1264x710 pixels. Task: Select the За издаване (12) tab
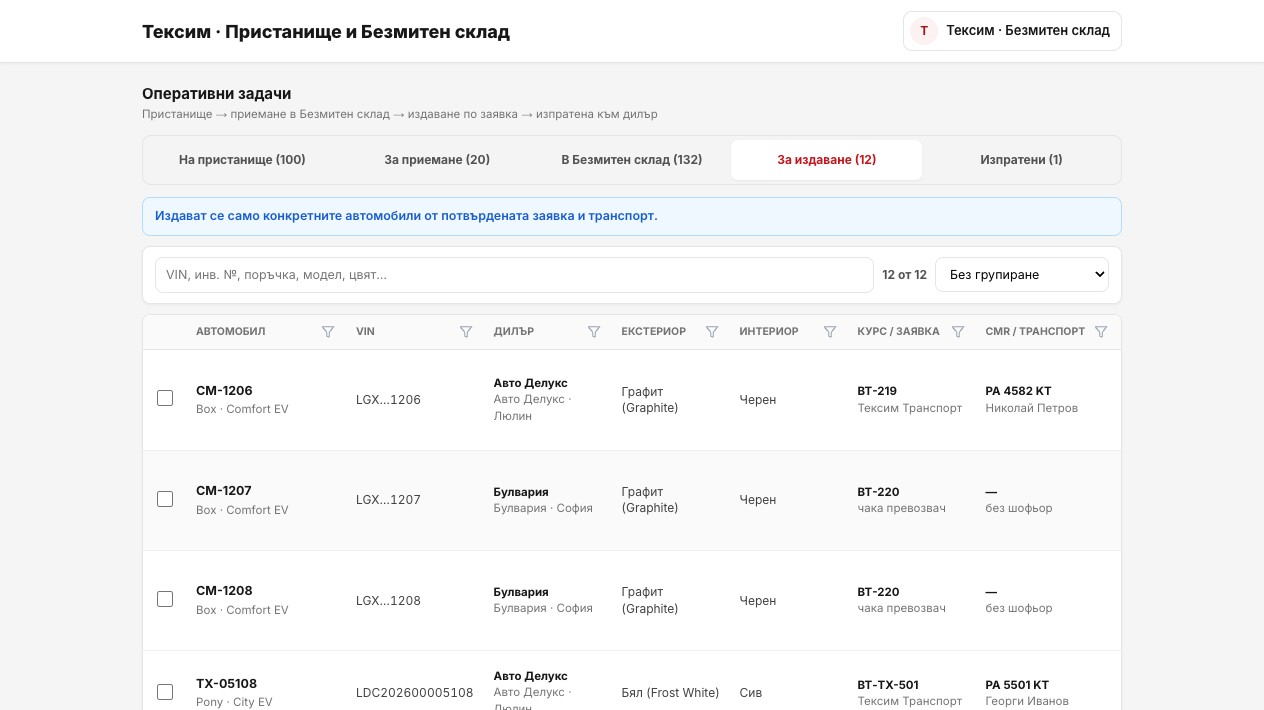pyautogui.click(x=827, y=160)
